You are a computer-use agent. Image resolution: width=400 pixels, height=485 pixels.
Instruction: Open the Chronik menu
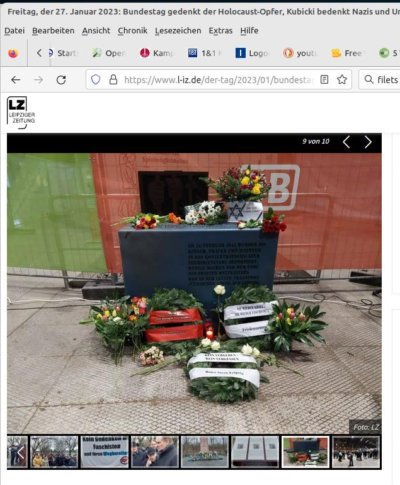point(132,31)
